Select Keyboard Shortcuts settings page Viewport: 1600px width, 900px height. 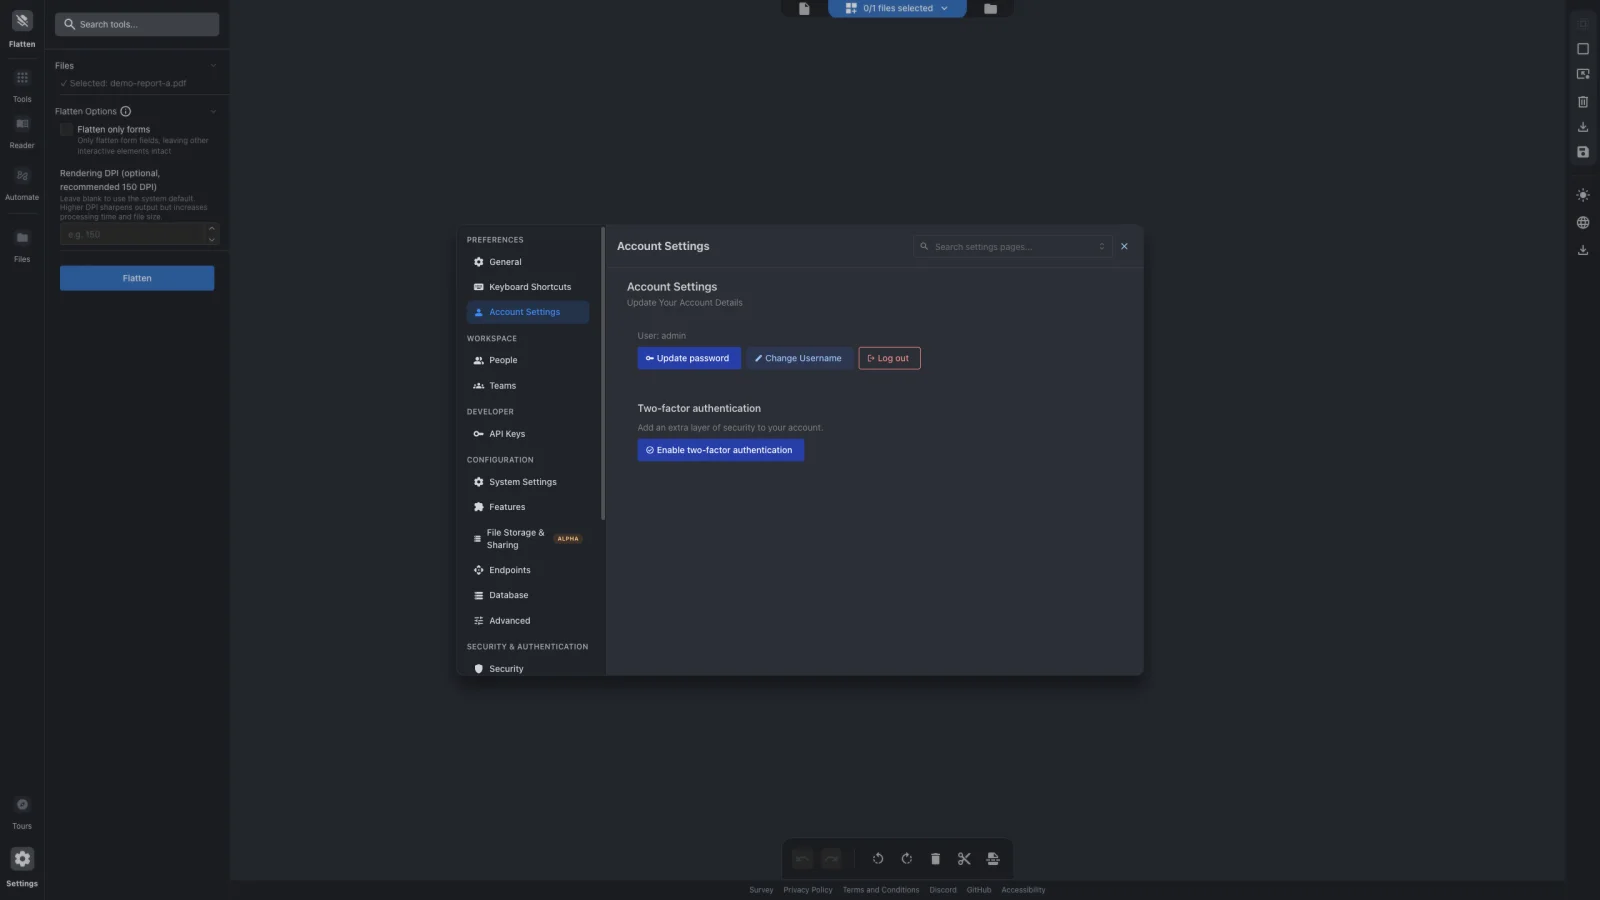[x=528, y=287]
